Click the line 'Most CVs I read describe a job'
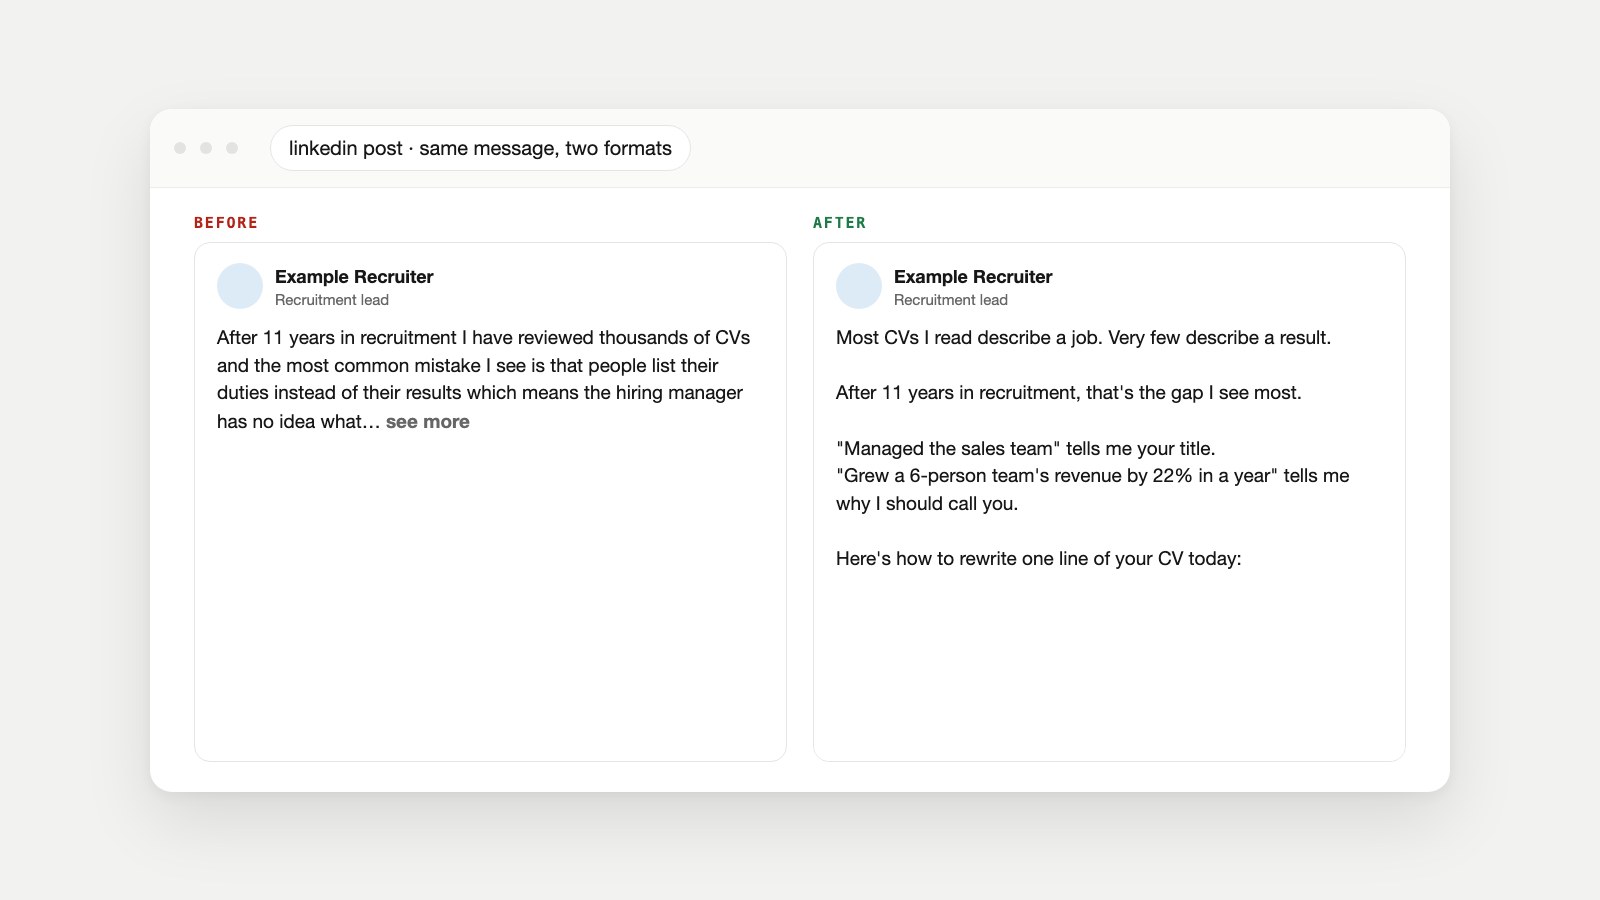1600x900 pixels. (x=1083, y=338)
